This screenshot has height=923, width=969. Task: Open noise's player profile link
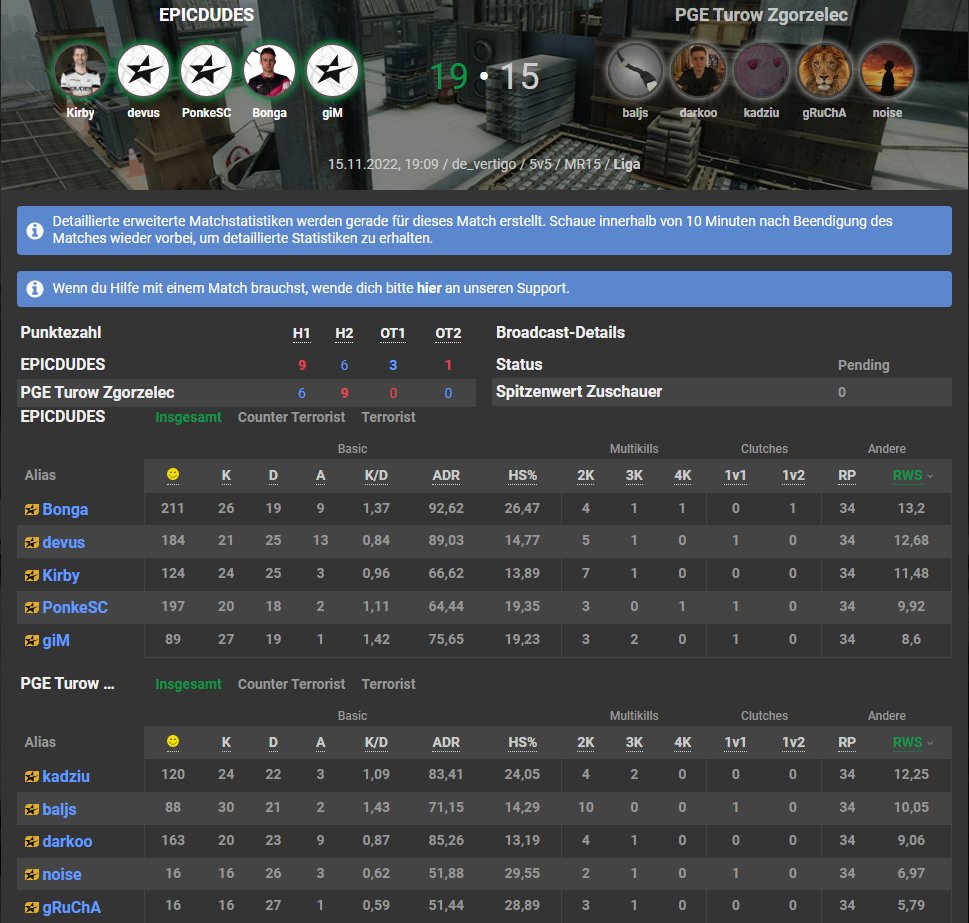coord(62,875)
